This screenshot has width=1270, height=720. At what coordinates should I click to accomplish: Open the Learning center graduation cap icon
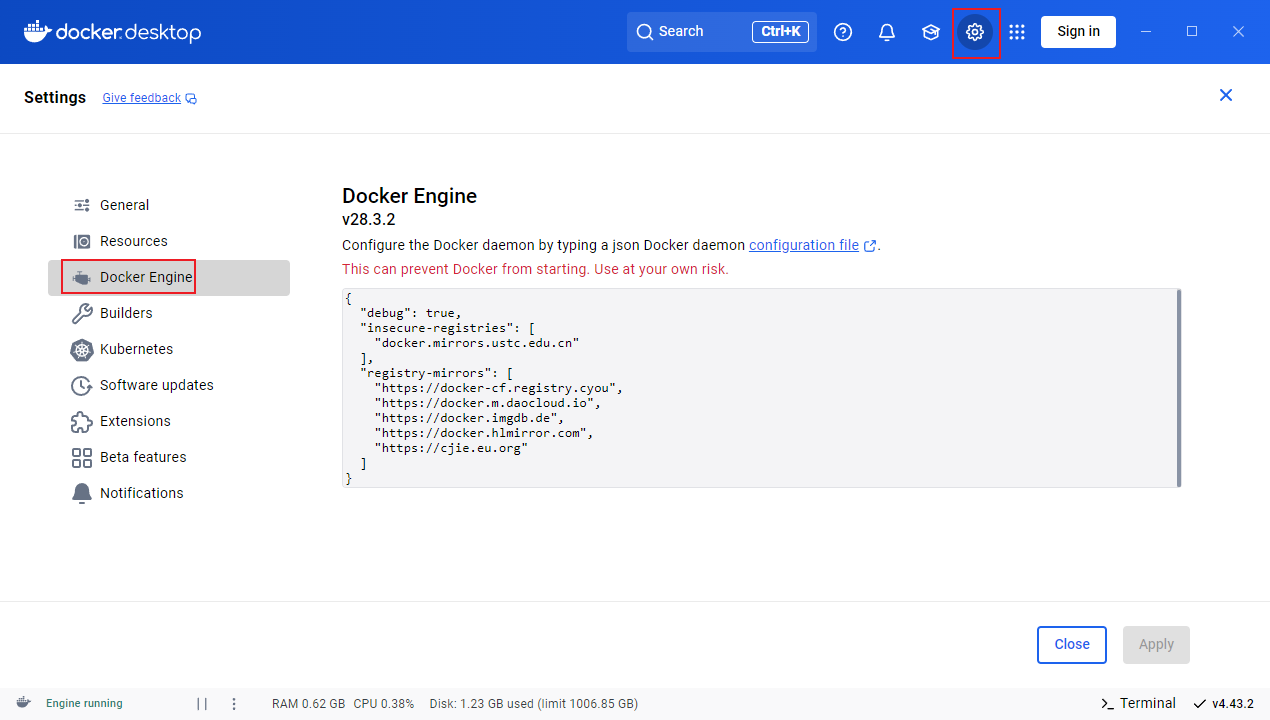click(x=931, y=32)
